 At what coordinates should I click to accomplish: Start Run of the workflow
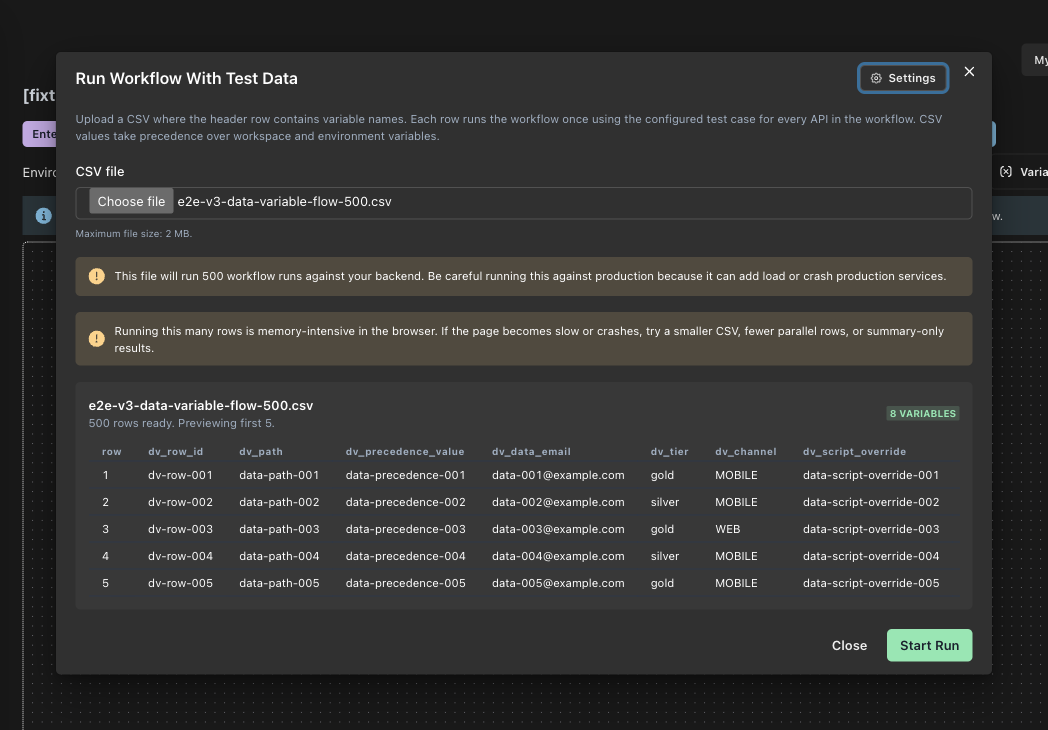click(929, 645)
